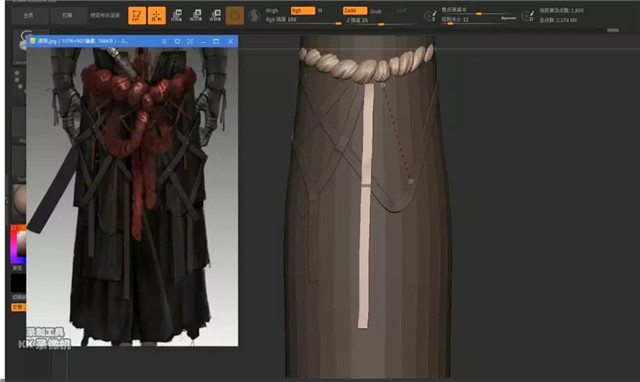Click the rope belt on the model
Image resolution: width=640 pixels, height=382 pixels.
pyautogui.click(x=367, y=64)
